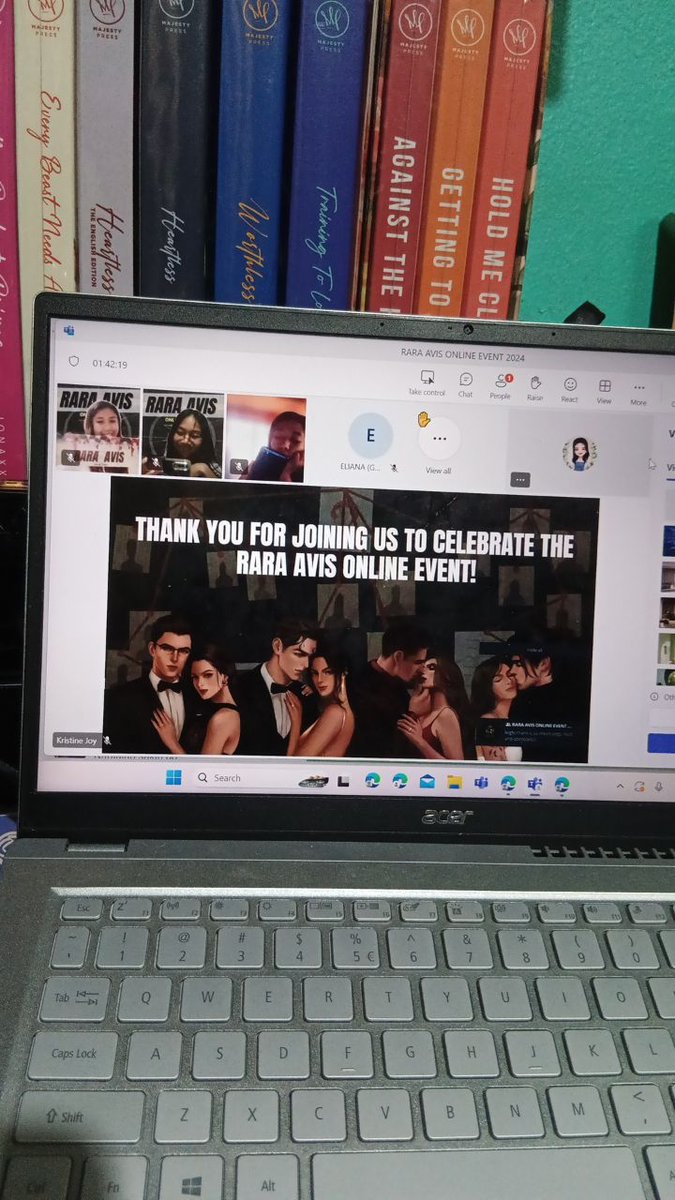Viewport: 675px width, 1200px height.
Task: Open the Mail app from taskbar
Action: point(427,781)
